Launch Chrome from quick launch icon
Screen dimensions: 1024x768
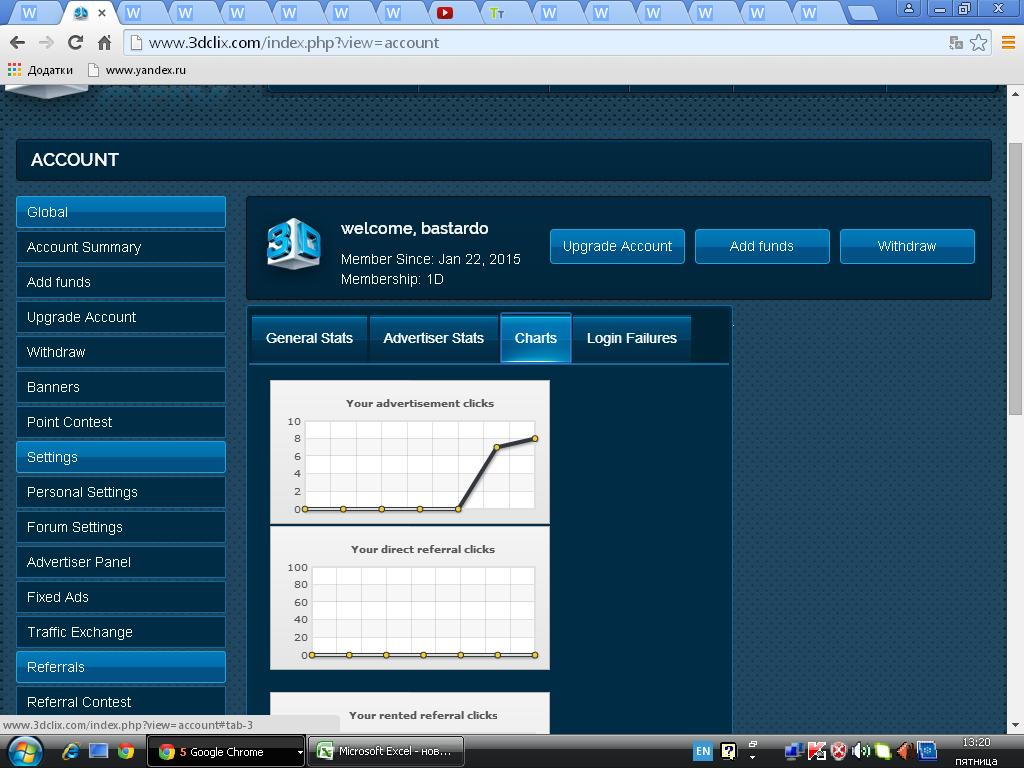(126, 752)
